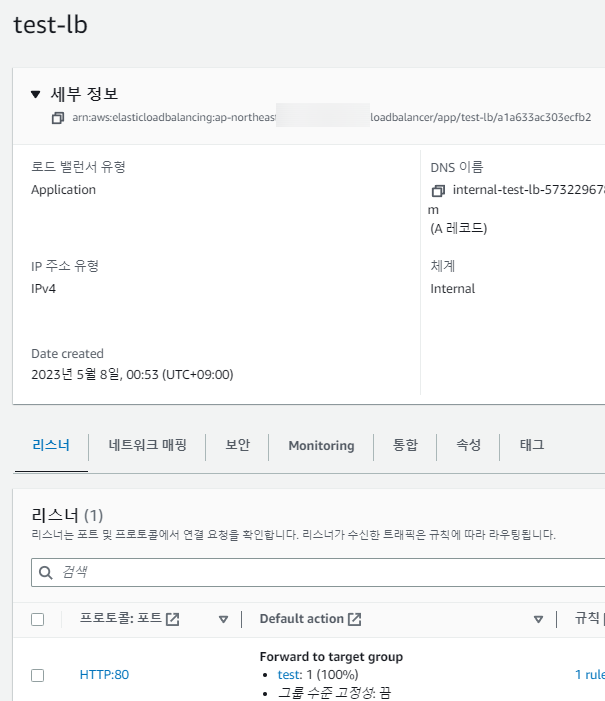The image size is (605, 701).
Task: Copy the load balancer ARN
Action: pyautogui.click(x=58, y=118)
